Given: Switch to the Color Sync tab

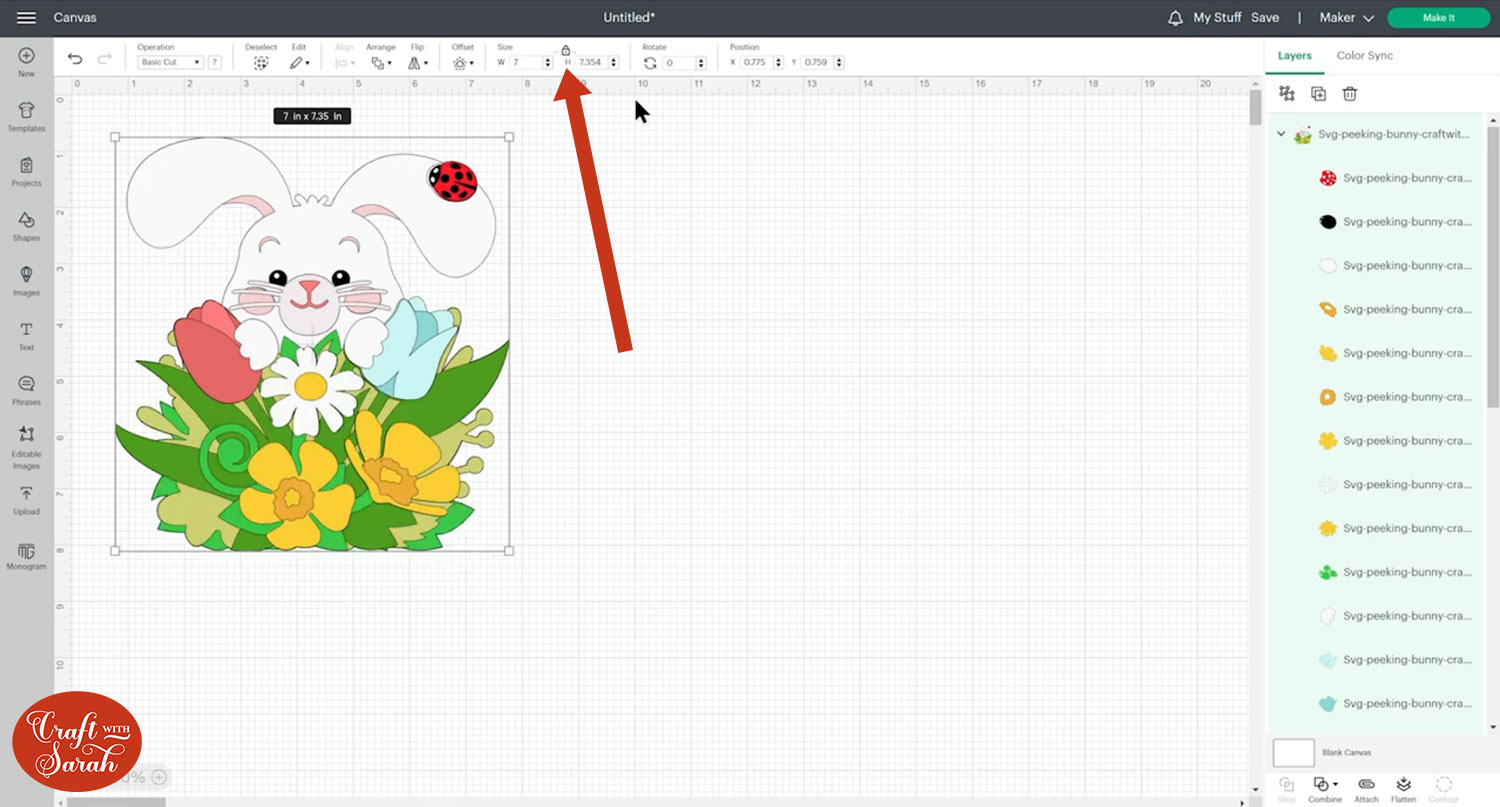Looking at the screenshot, I should (1364, 56).
